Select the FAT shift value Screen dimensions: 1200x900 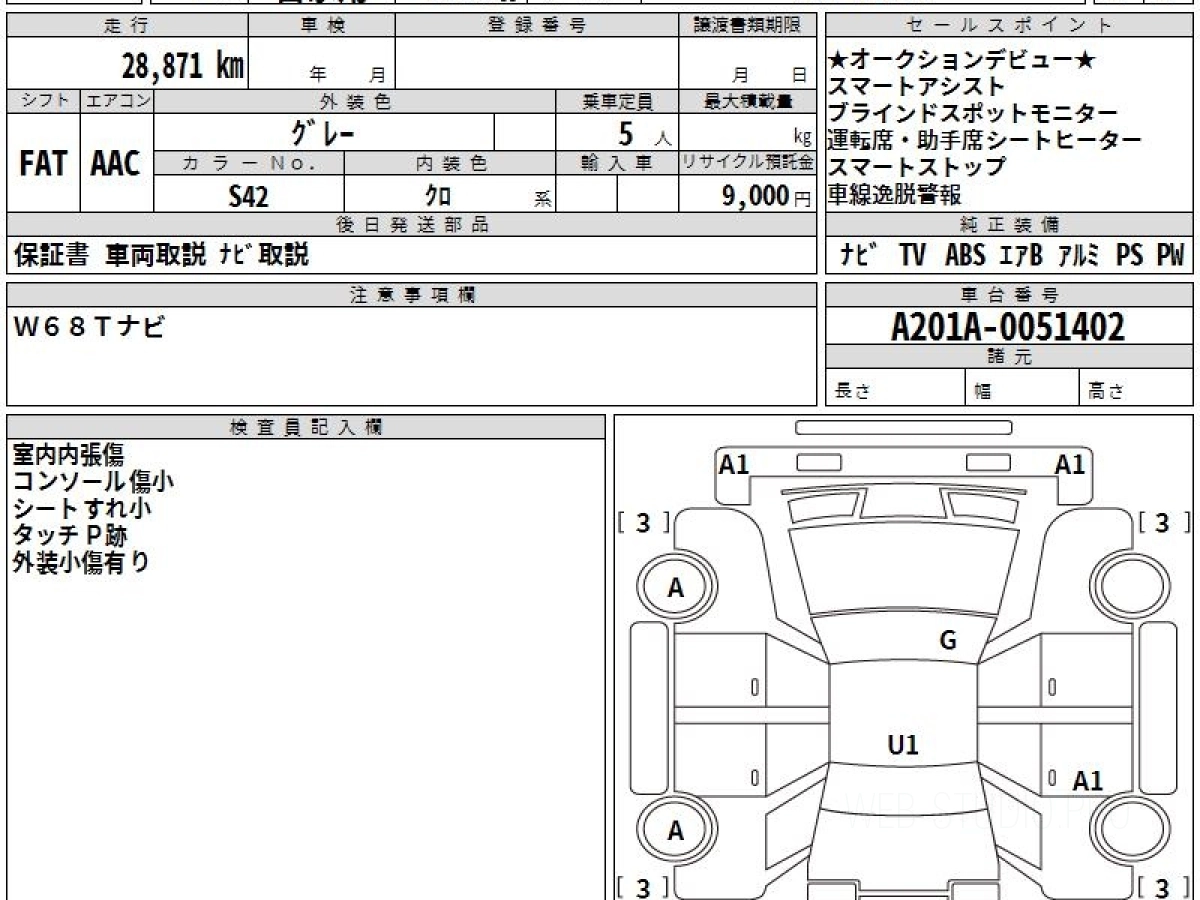click(43, 164)
